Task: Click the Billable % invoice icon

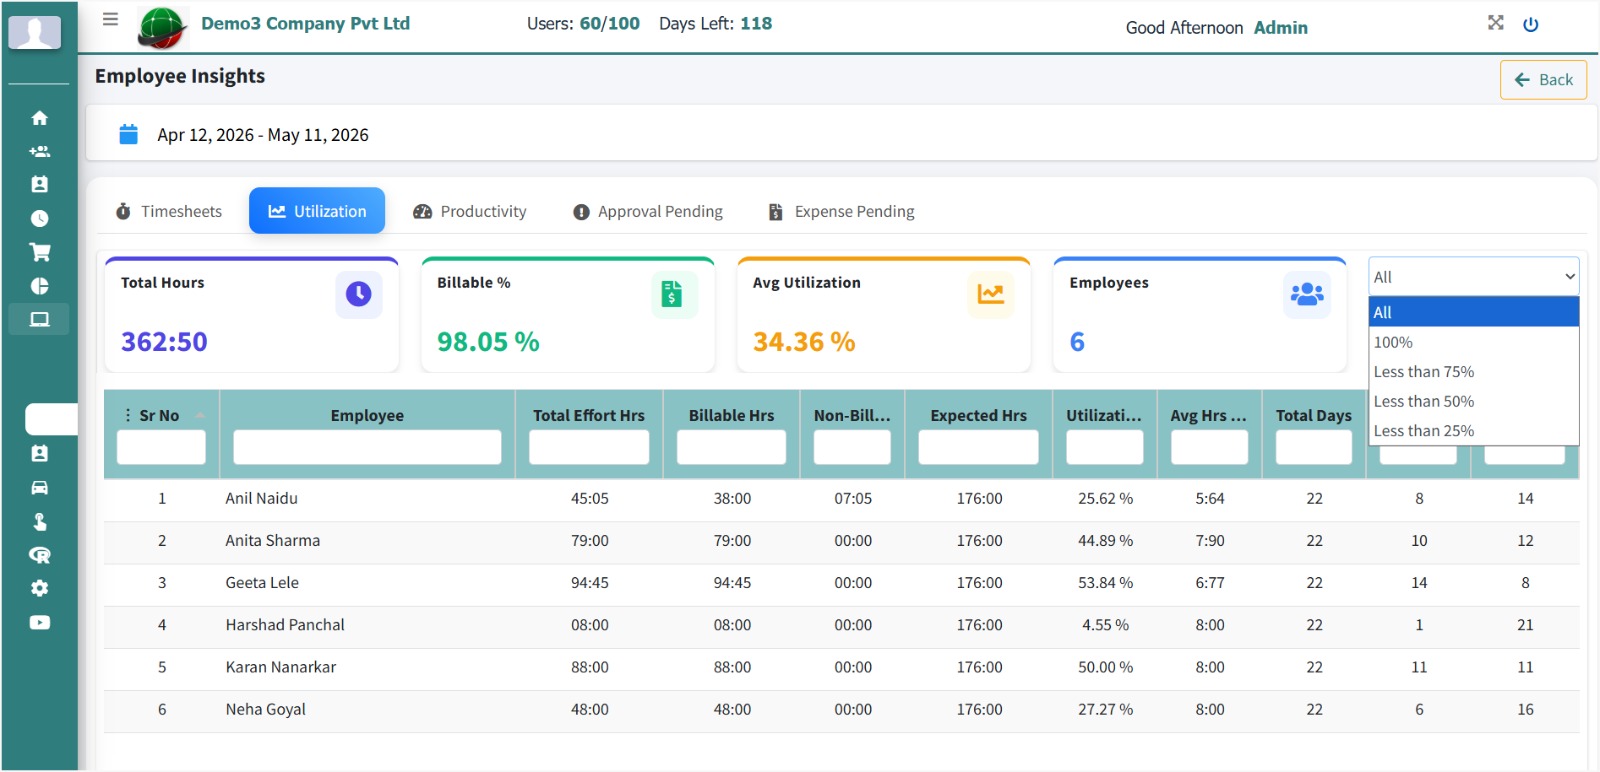Action: coord(673,294)
